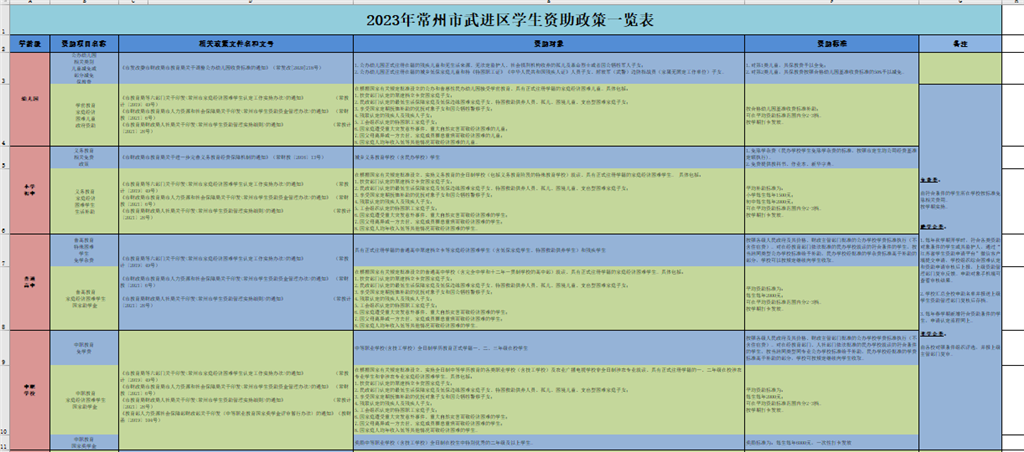Click row header number 10
Image resolution: width=1024 pixels, height=452 pixels.
point(5,400)
